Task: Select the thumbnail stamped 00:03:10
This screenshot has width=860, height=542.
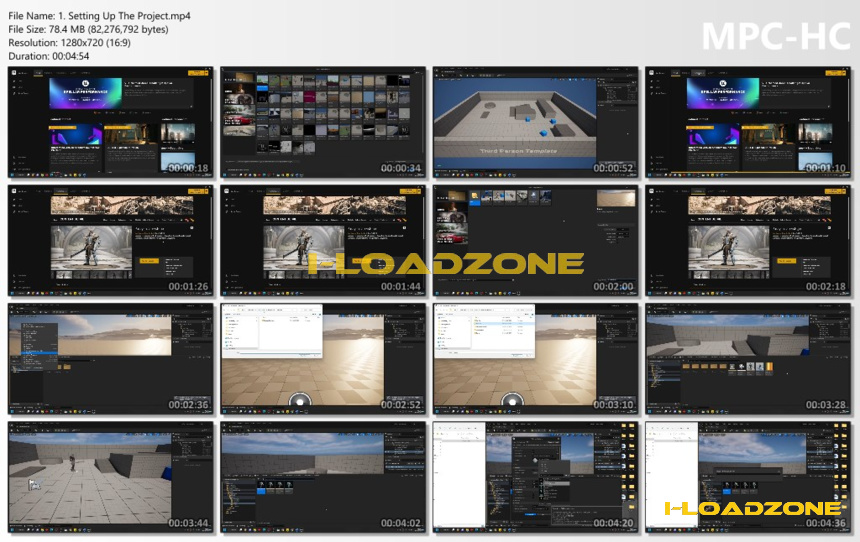Action: click(x=535, y=359)
